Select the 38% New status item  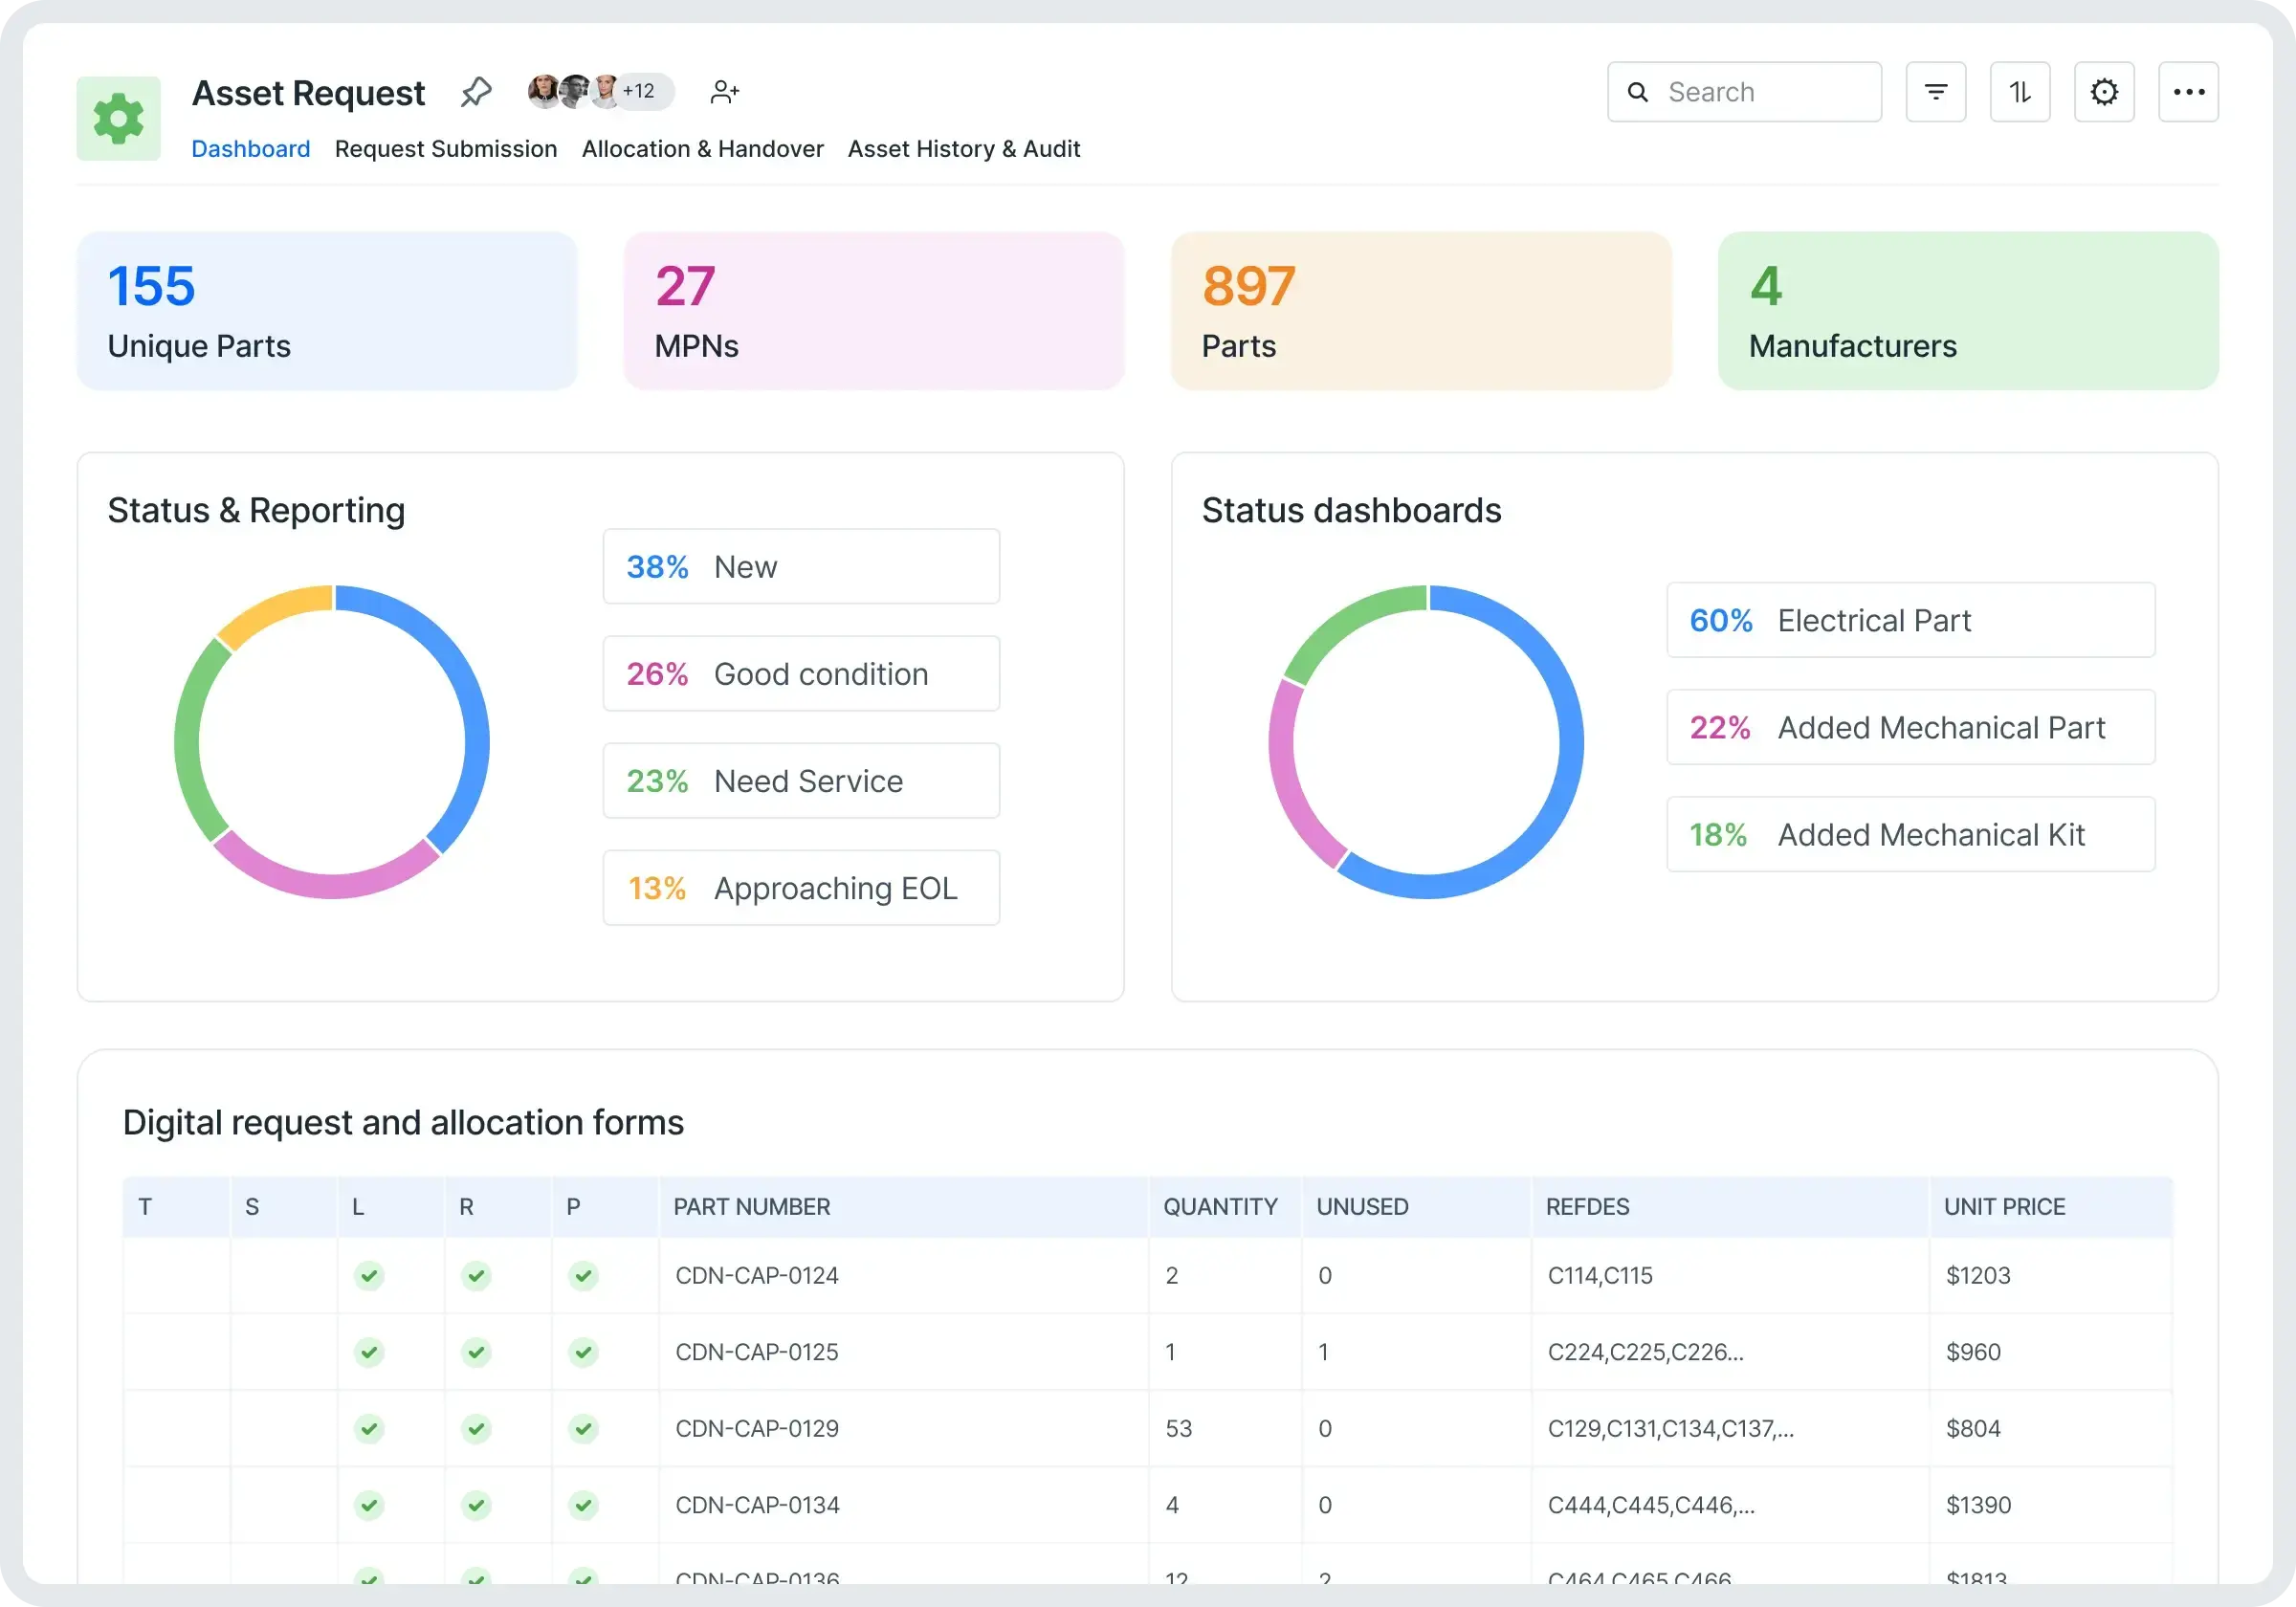point(800,566)
